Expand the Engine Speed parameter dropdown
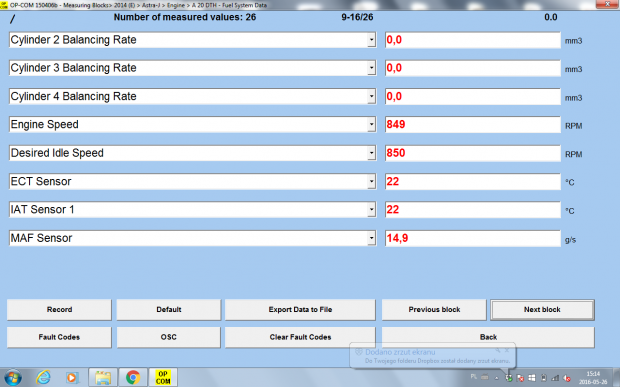 (371, 125)
